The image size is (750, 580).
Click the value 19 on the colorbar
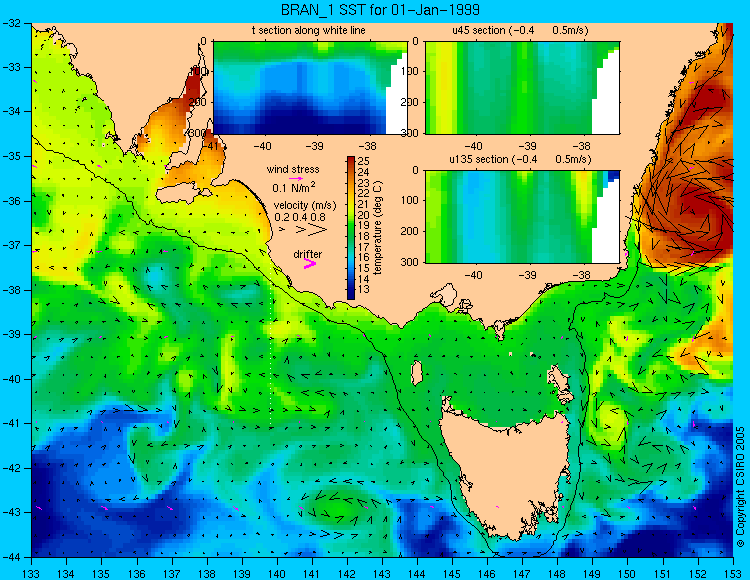(x=364, y=225)
